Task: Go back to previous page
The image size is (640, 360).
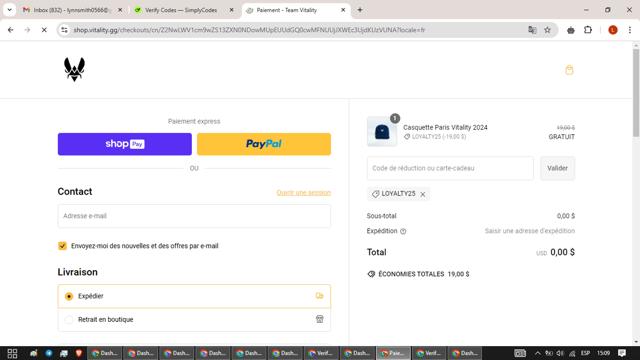Action: (11, 30)
